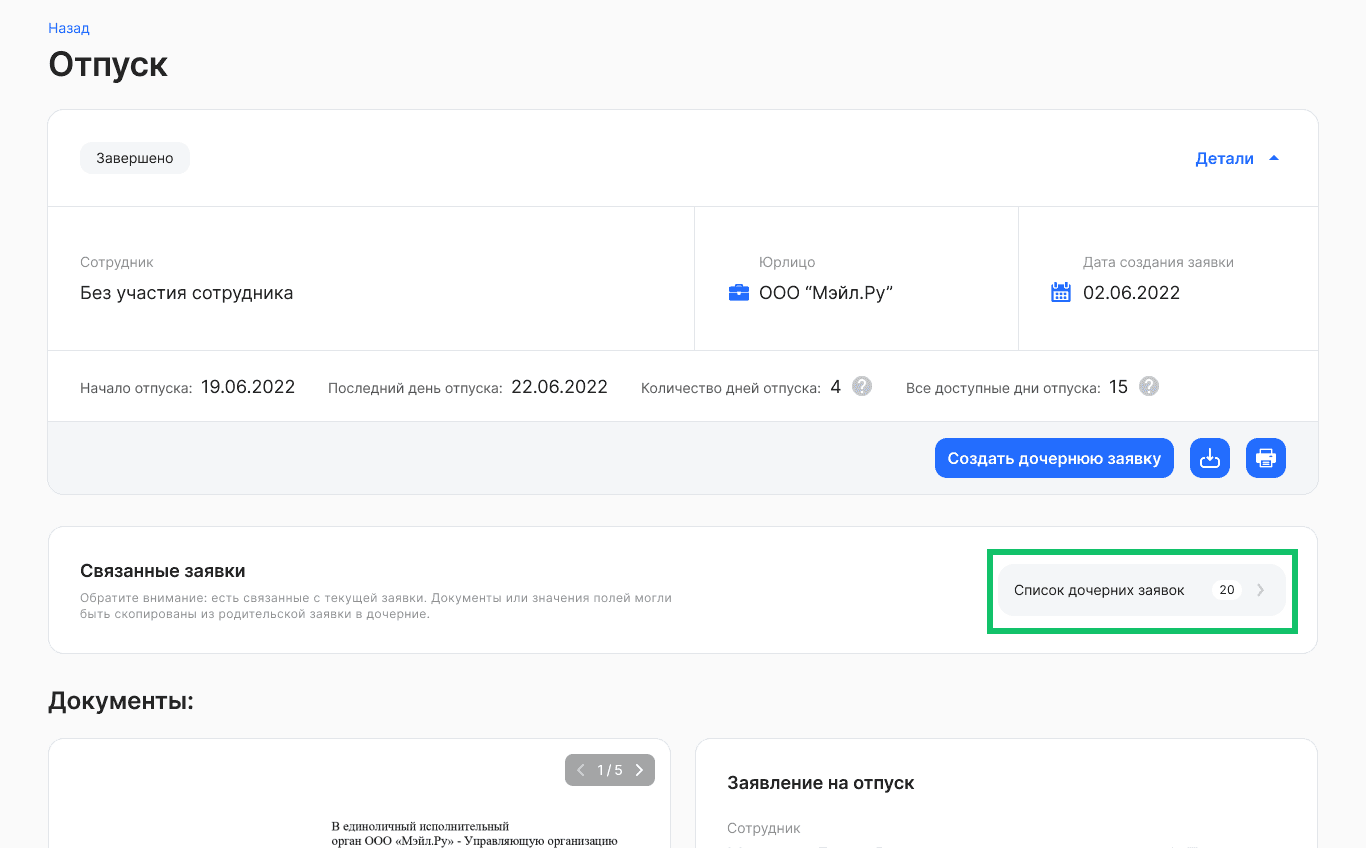Print the request using the printer icon

pyautogui.click(x=1266, y=458)
